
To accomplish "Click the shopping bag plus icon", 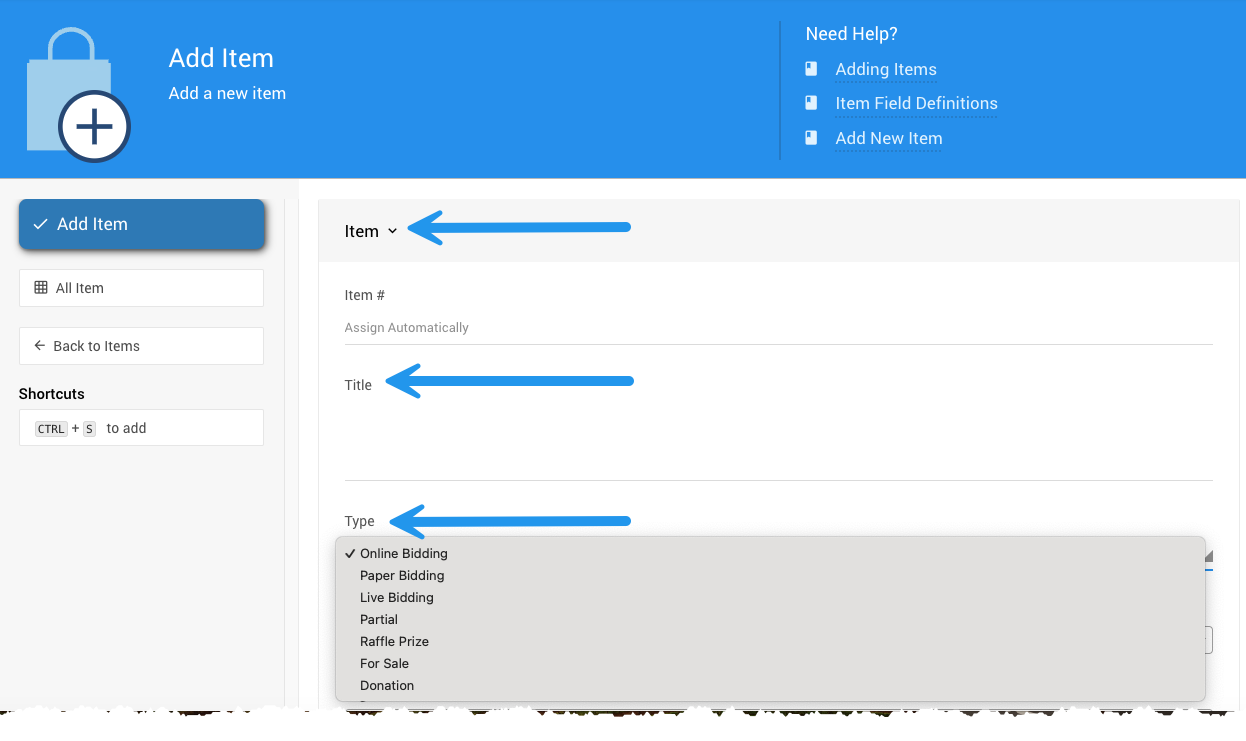I will [78, 96].
